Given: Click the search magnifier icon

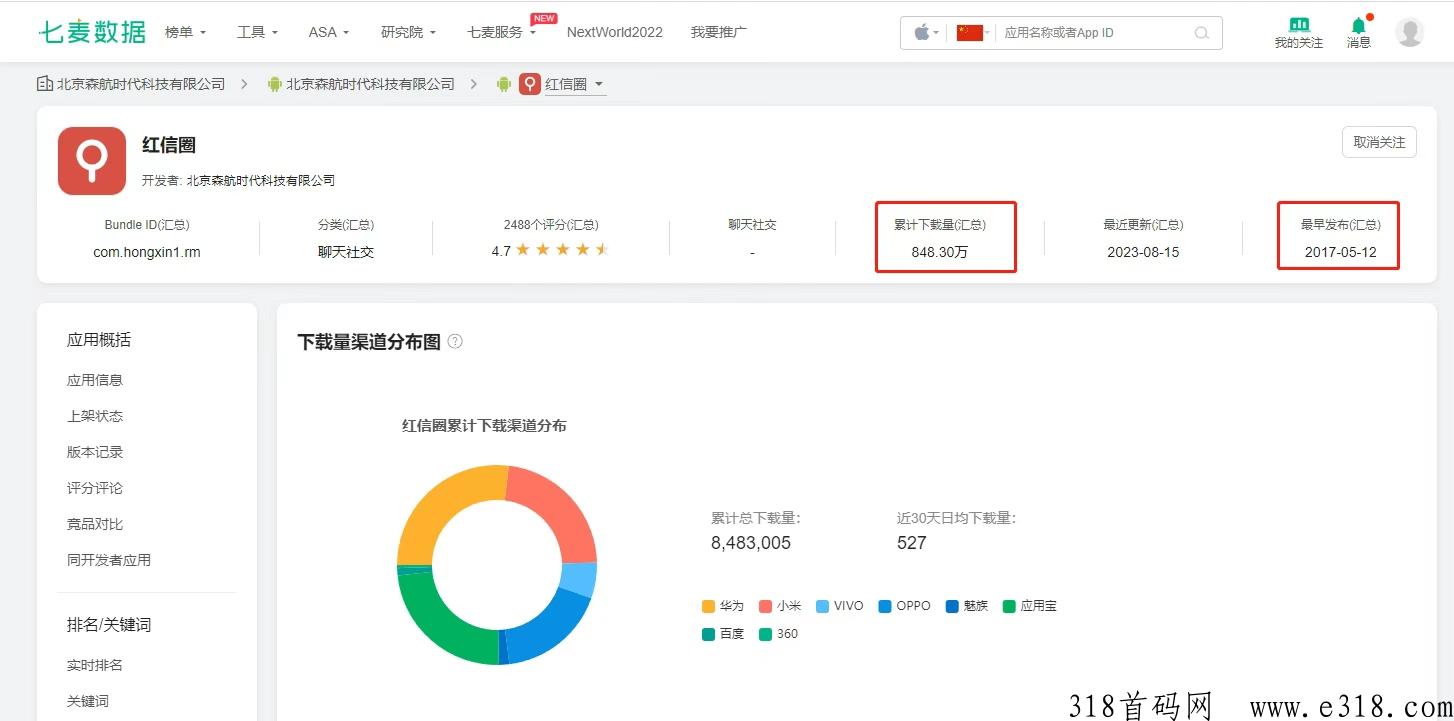Looking at the screenshot, I should tap(1201, 33).
